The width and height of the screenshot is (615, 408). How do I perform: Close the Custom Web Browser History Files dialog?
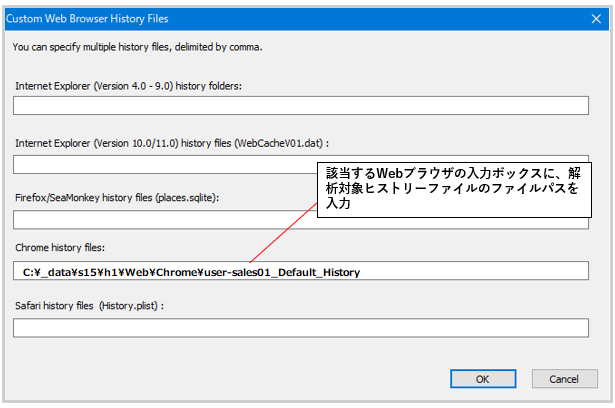(596, 18)
